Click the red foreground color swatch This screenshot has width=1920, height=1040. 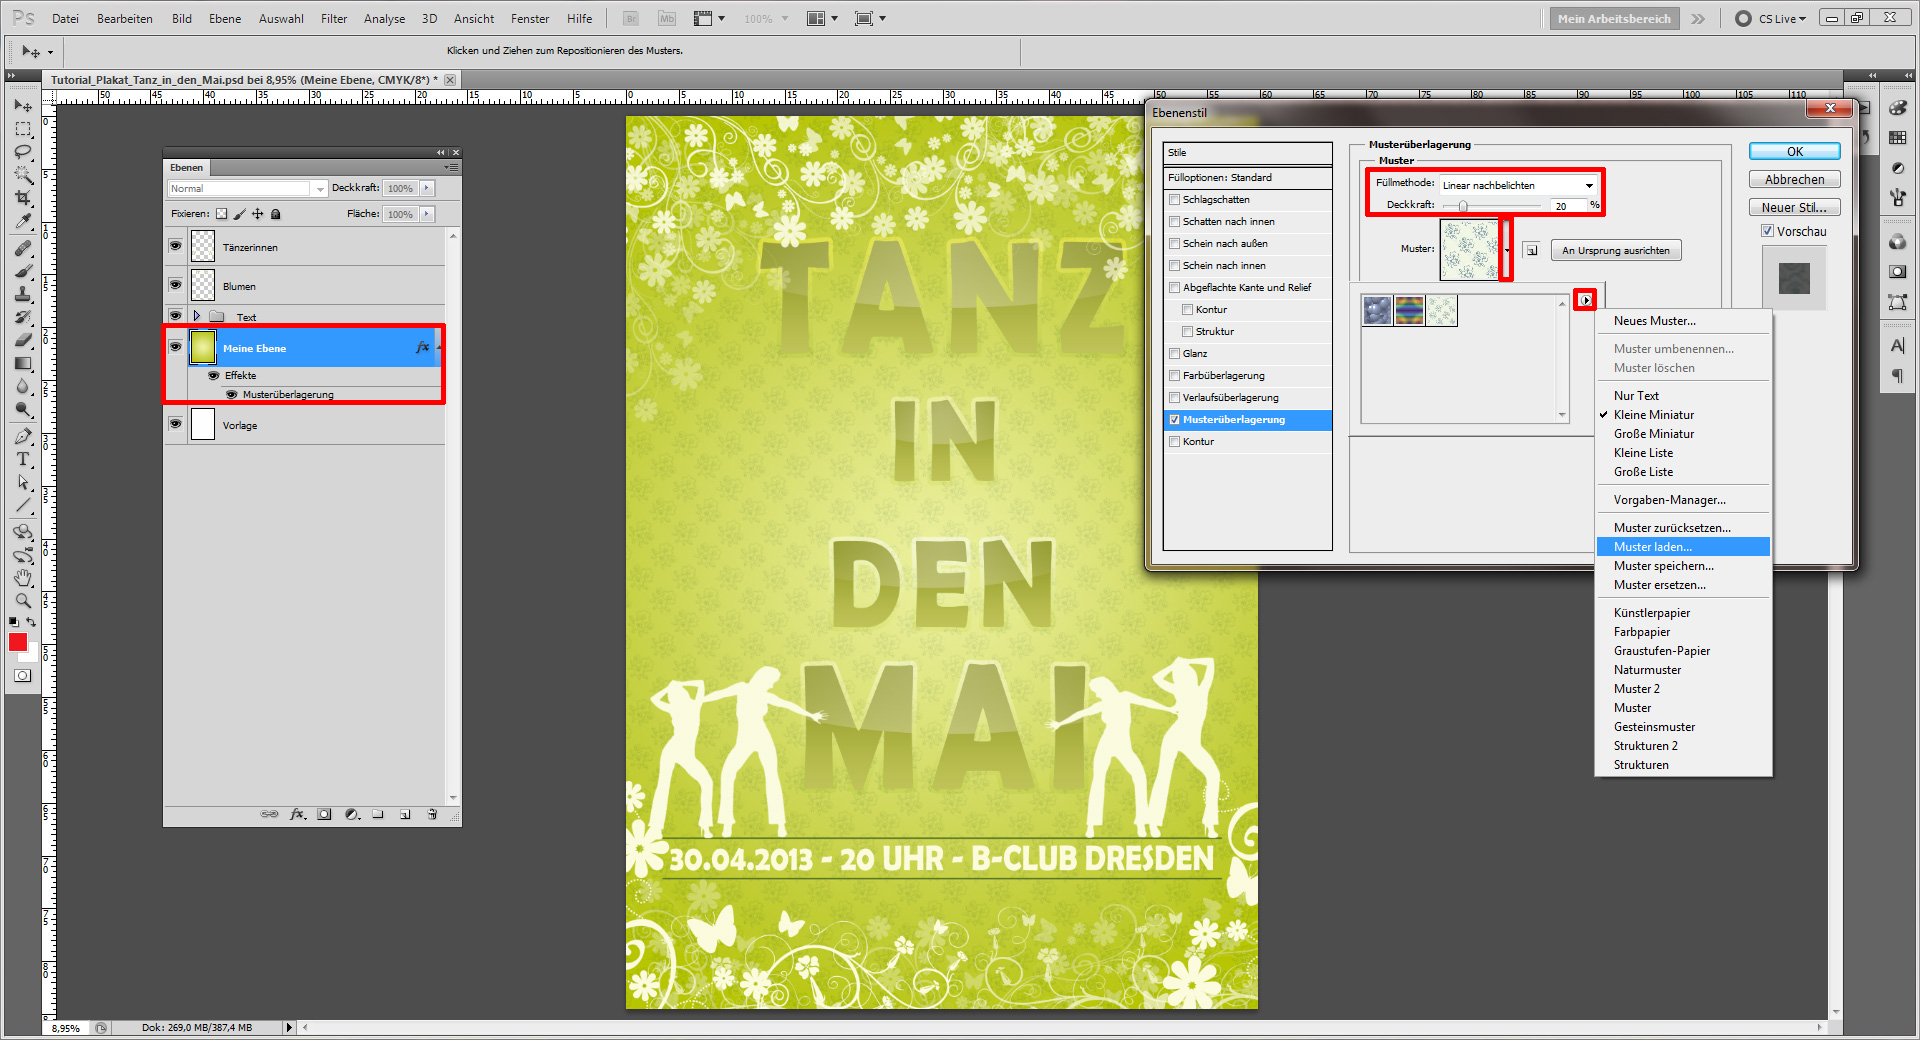pyautogui.click(x=17, y=643)
